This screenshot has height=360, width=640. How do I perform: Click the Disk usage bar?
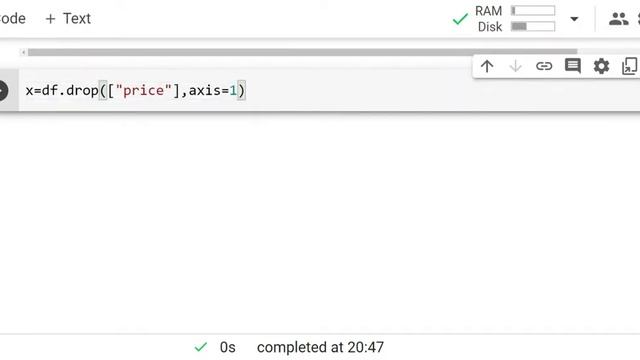[533, 27]
